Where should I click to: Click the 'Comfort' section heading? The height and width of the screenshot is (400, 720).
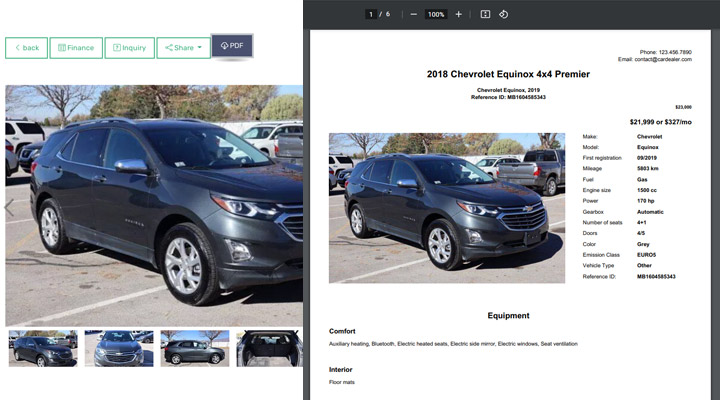tap(342, 331)
